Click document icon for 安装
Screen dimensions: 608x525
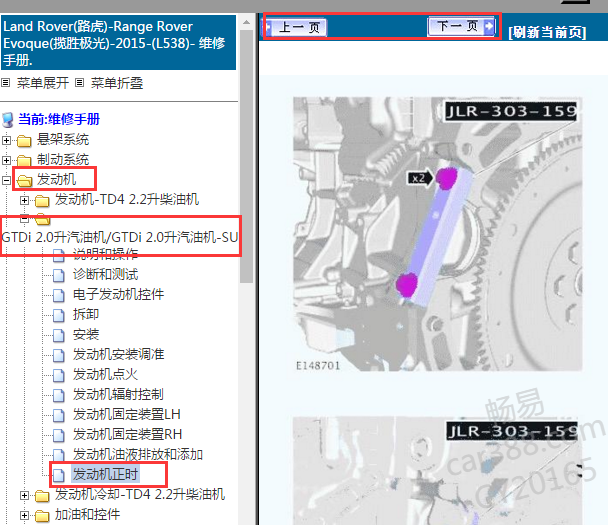point(59,335)
